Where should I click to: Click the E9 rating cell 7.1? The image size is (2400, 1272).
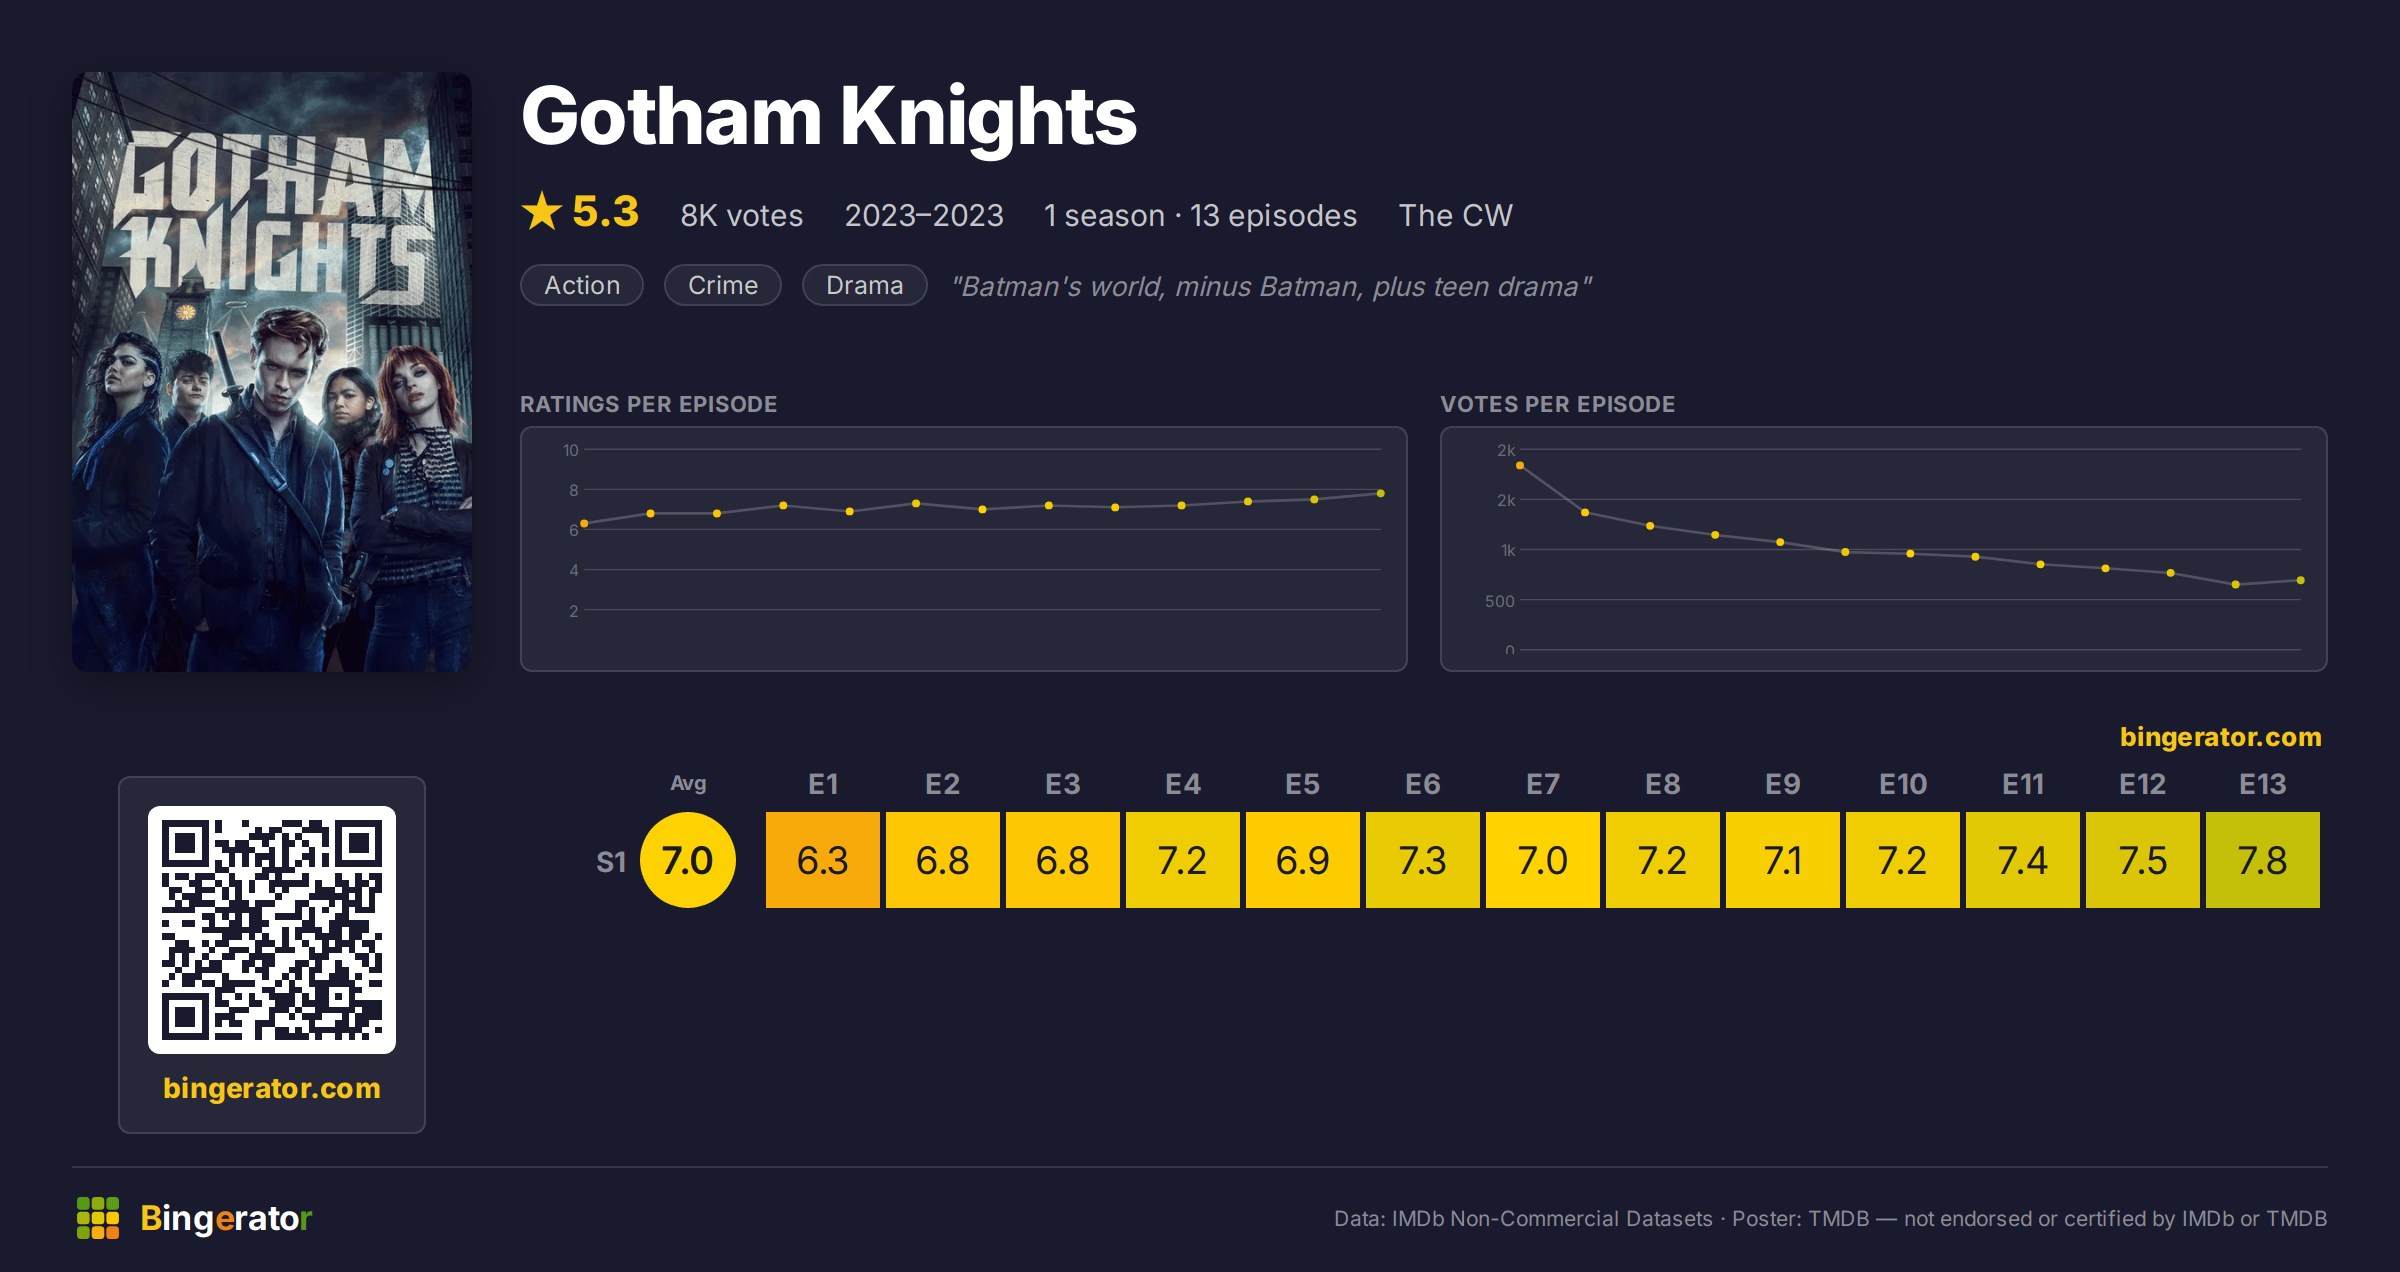coord(1783,860)
